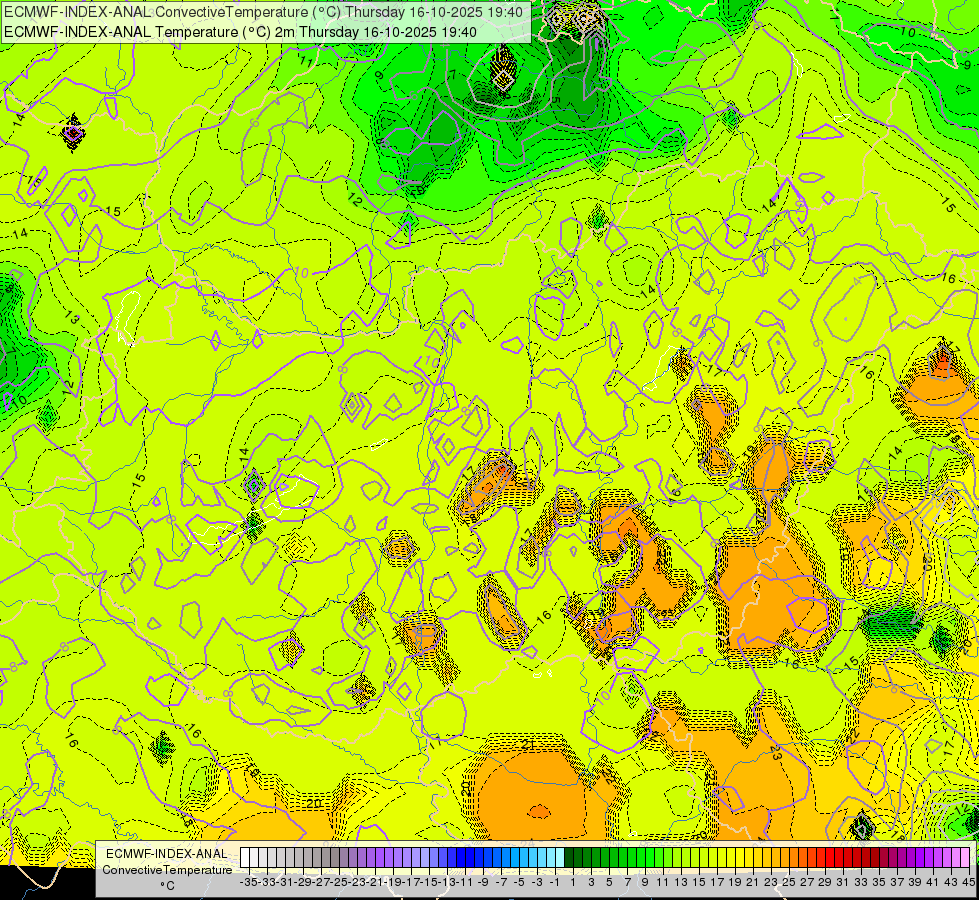979x900 pixels.
Task: Click the ConvectiveTemperature title line in header
Action: point(263,11)
